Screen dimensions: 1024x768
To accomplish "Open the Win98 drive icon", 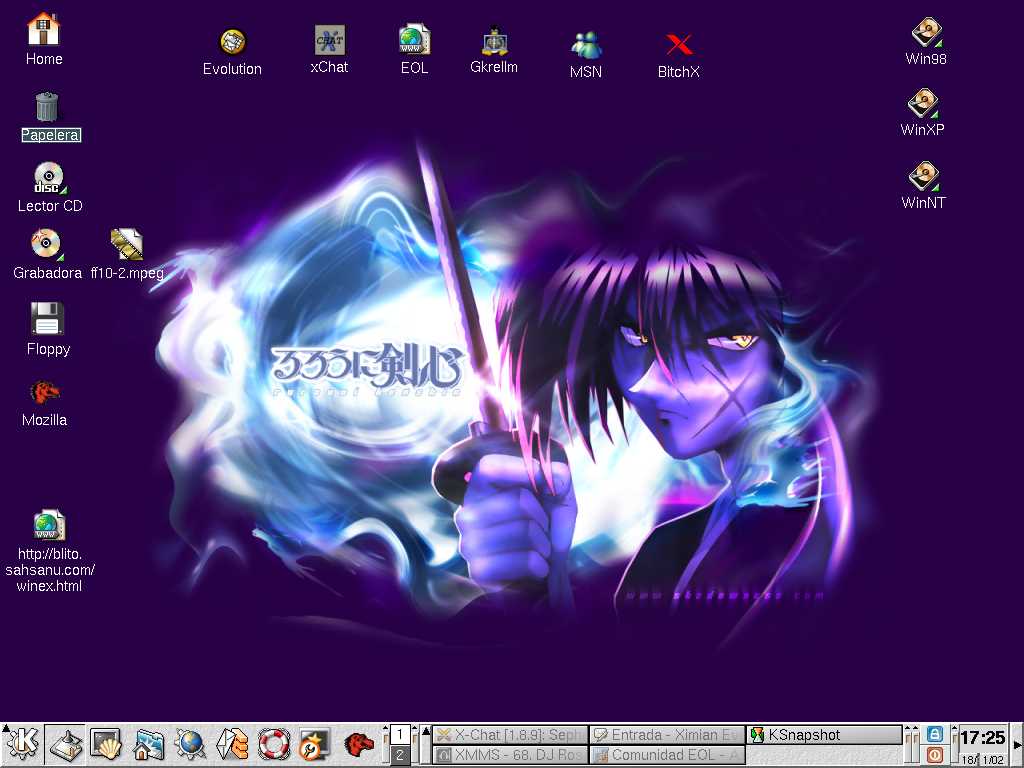I will (926, 33).
